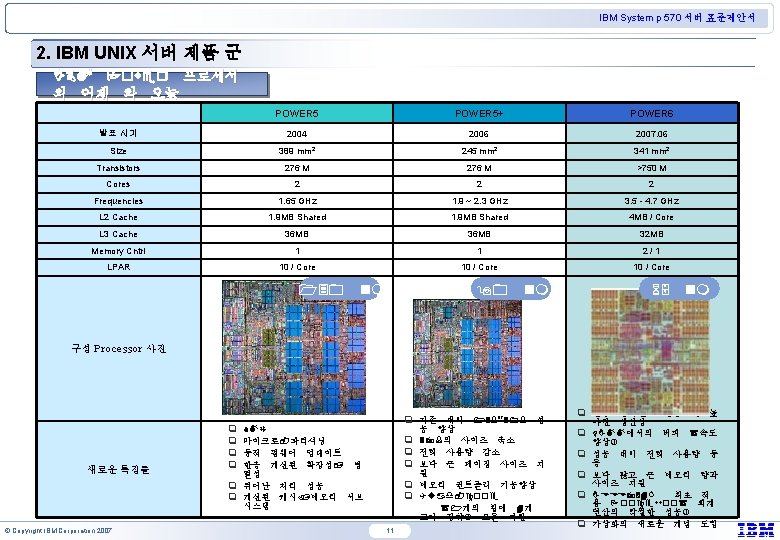Image resolution: width=780 pixels, height=540 pixels.
Task: Click the '2 / 1' memory controller cell
Action: coord(651,251)
